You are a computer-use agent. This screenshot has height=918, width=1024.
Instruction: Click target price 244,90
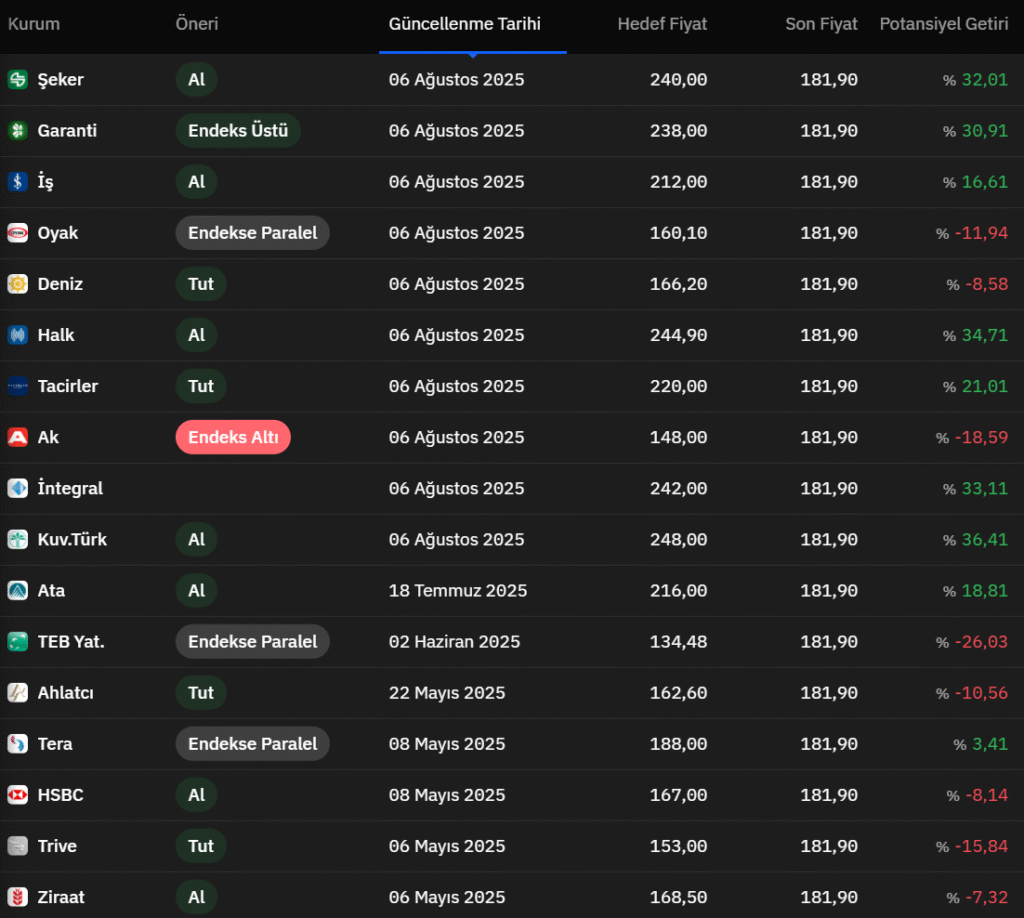[679, 335]
